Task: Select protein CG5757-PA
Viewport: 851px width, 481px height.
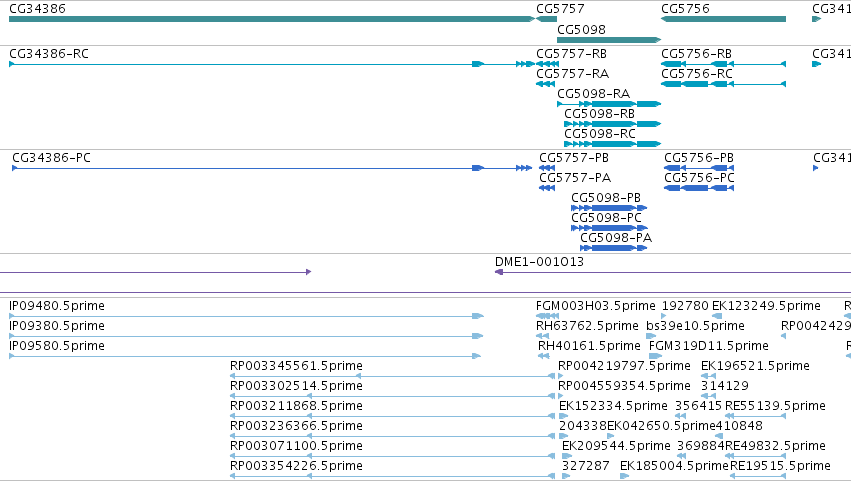Action: tap(575, 178)
